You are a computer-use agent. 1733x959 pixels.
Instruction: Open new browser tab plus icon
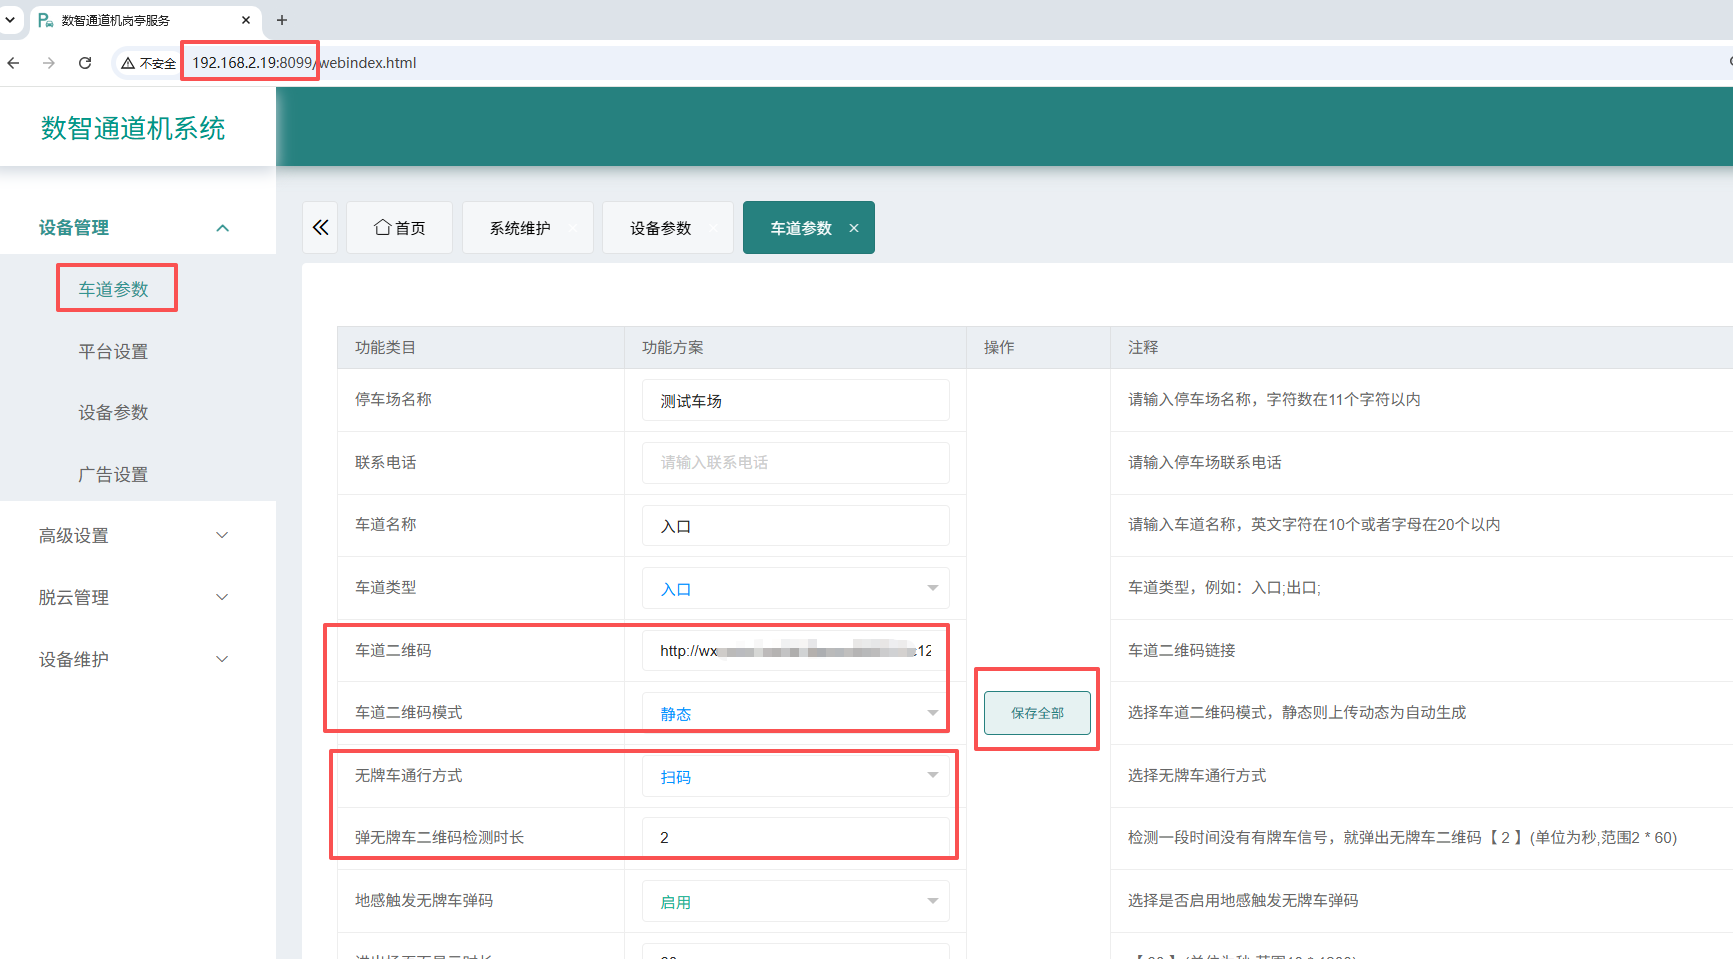point(282,20)
